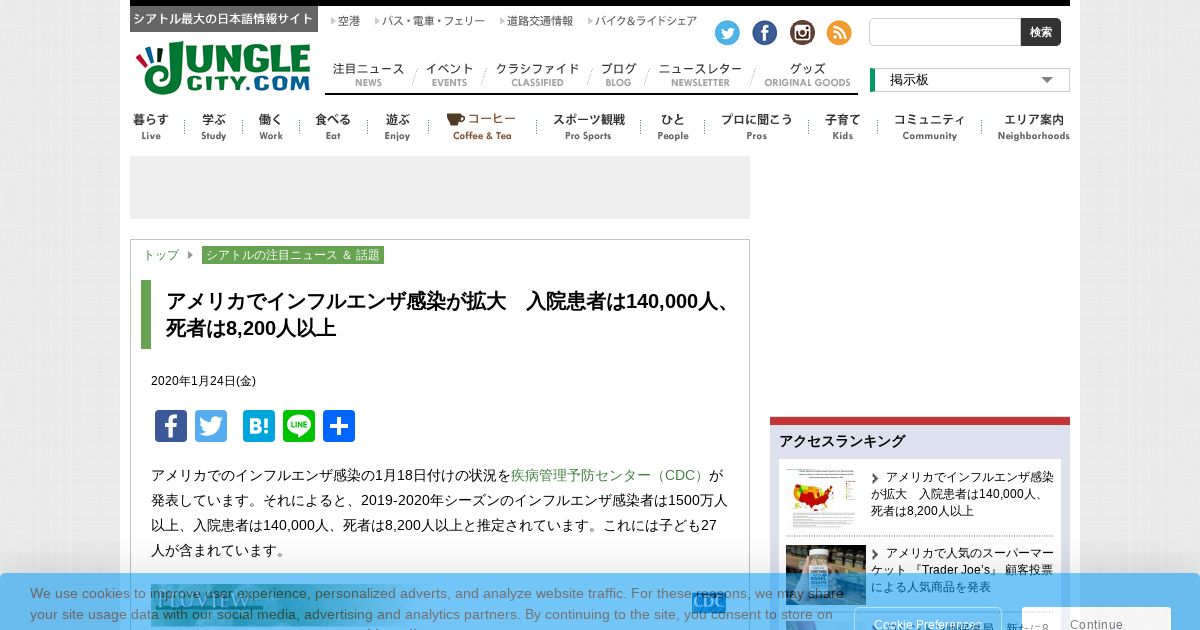The width and height of the screenshot is (1200, 630).
Task: Click the article headline text
Action: [x=450, y=315]
